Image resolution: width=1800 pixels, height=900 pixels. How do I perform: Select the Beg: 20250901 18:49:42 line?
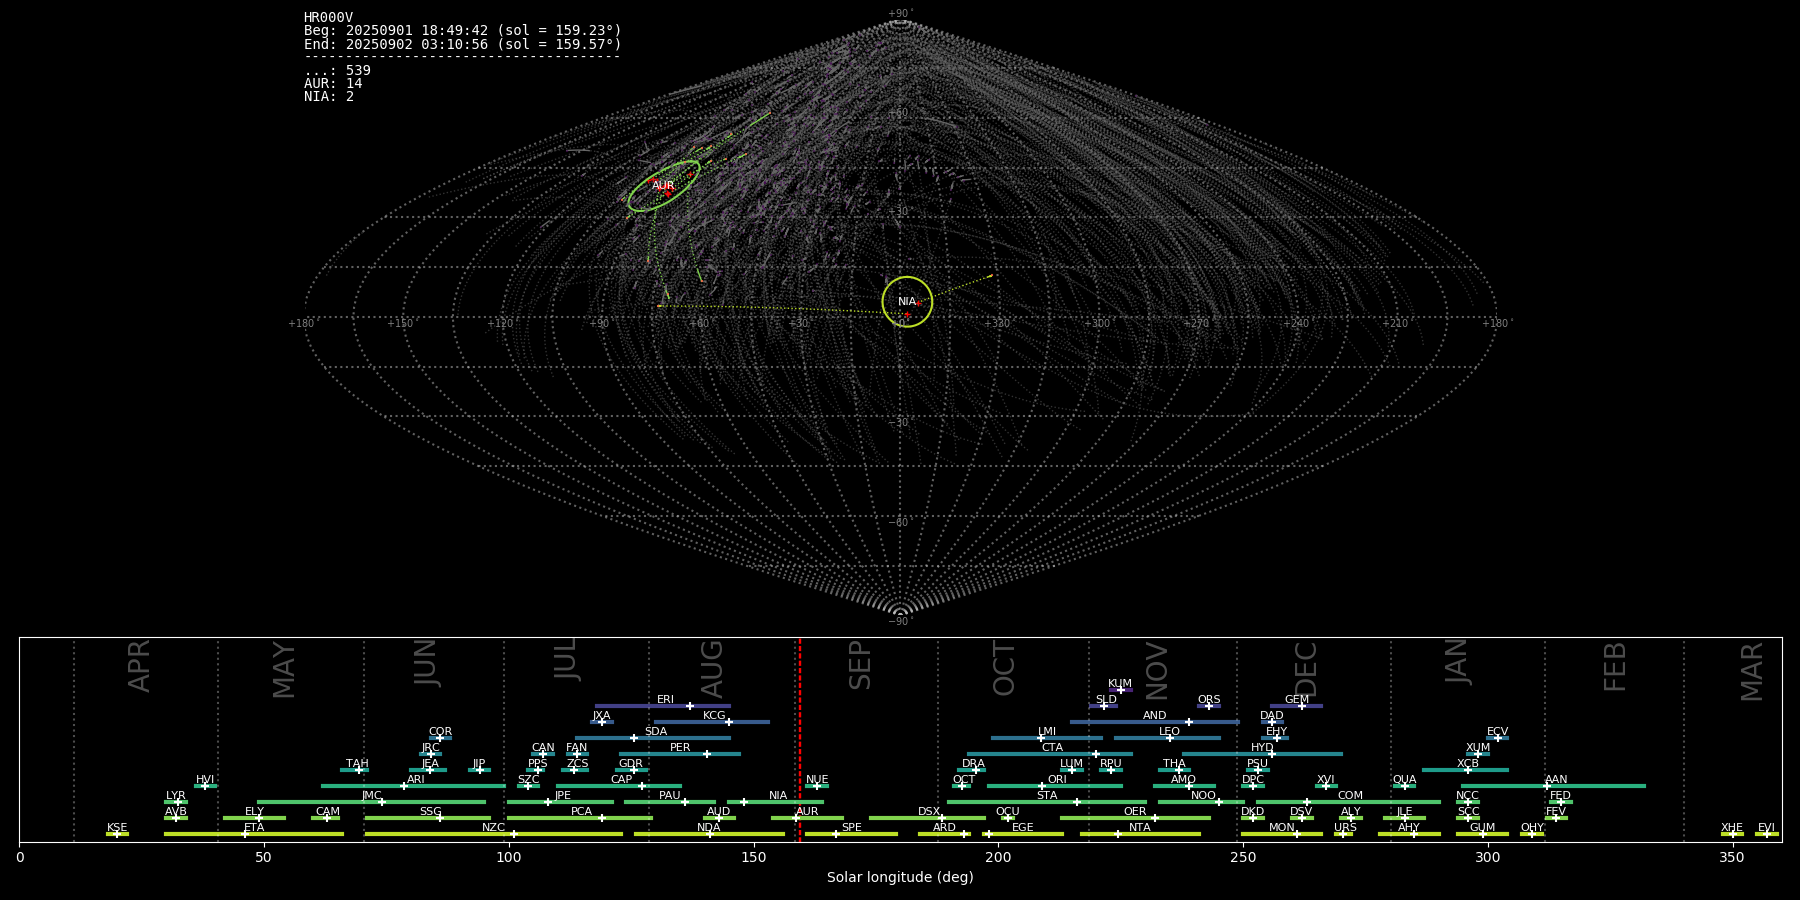463,31
